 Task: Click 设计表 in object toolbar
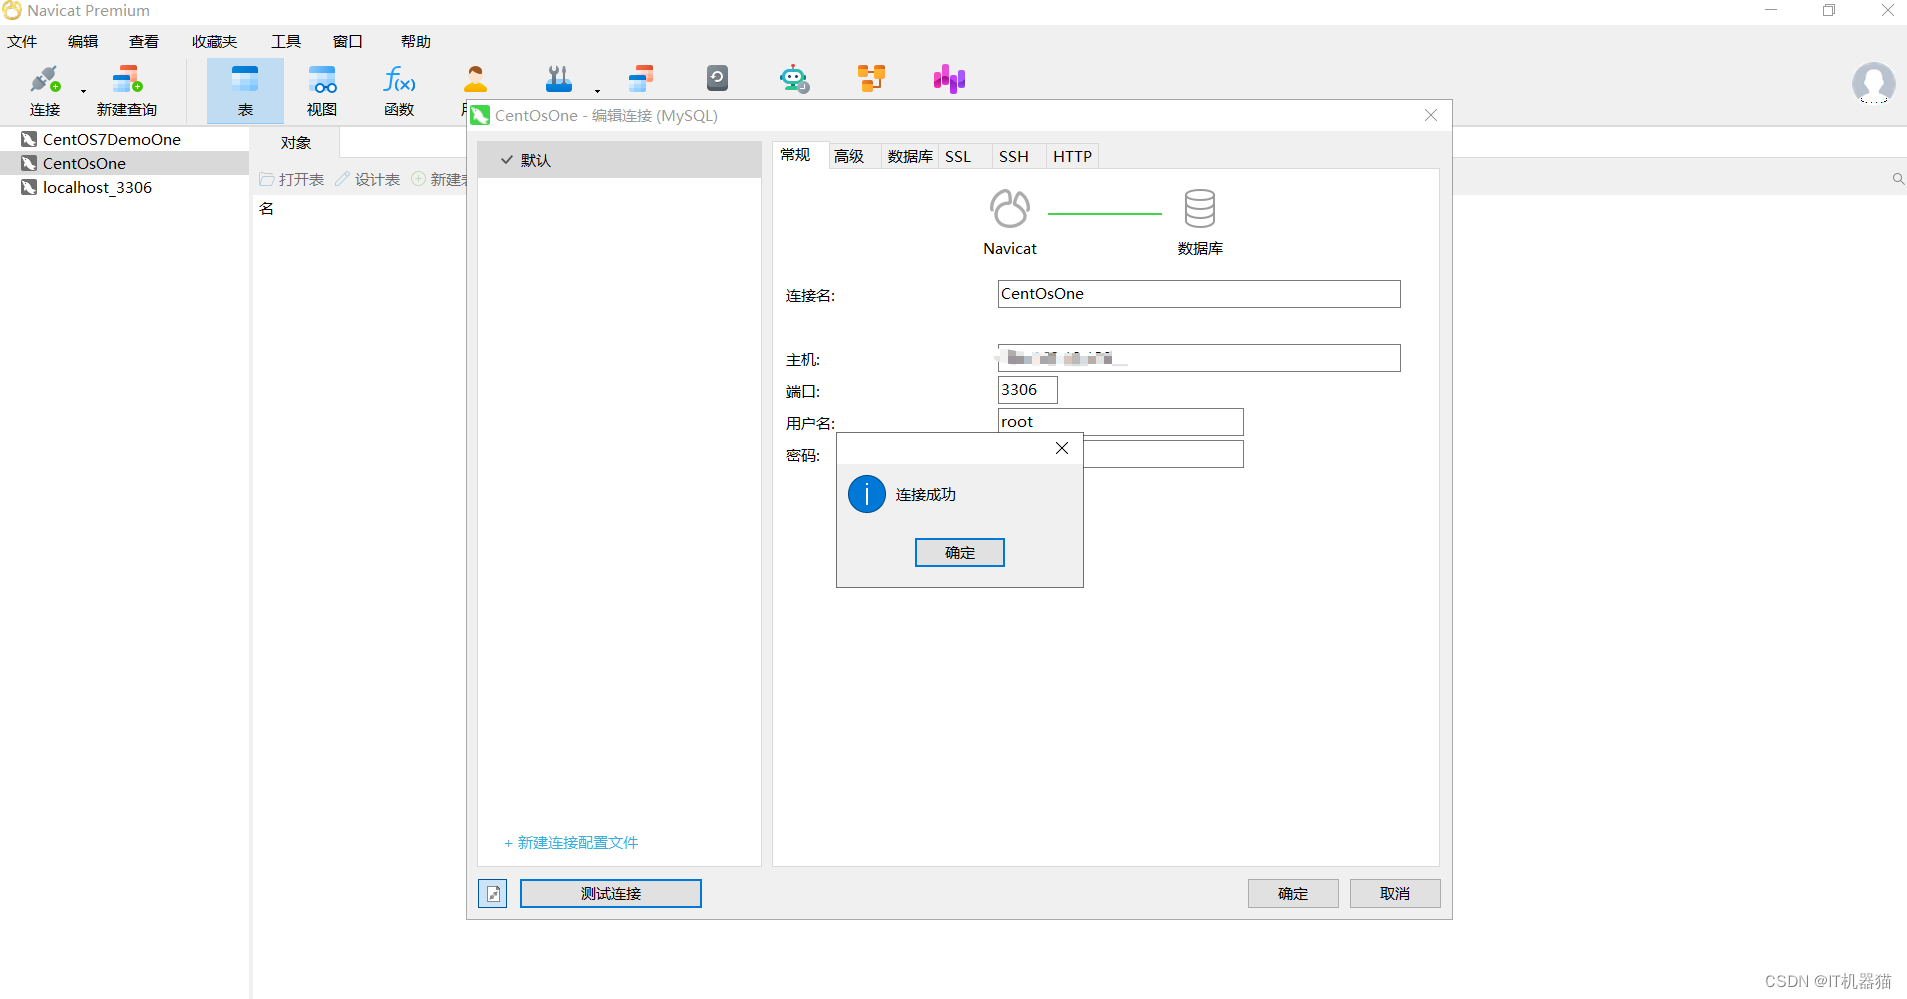coord(368,180)
